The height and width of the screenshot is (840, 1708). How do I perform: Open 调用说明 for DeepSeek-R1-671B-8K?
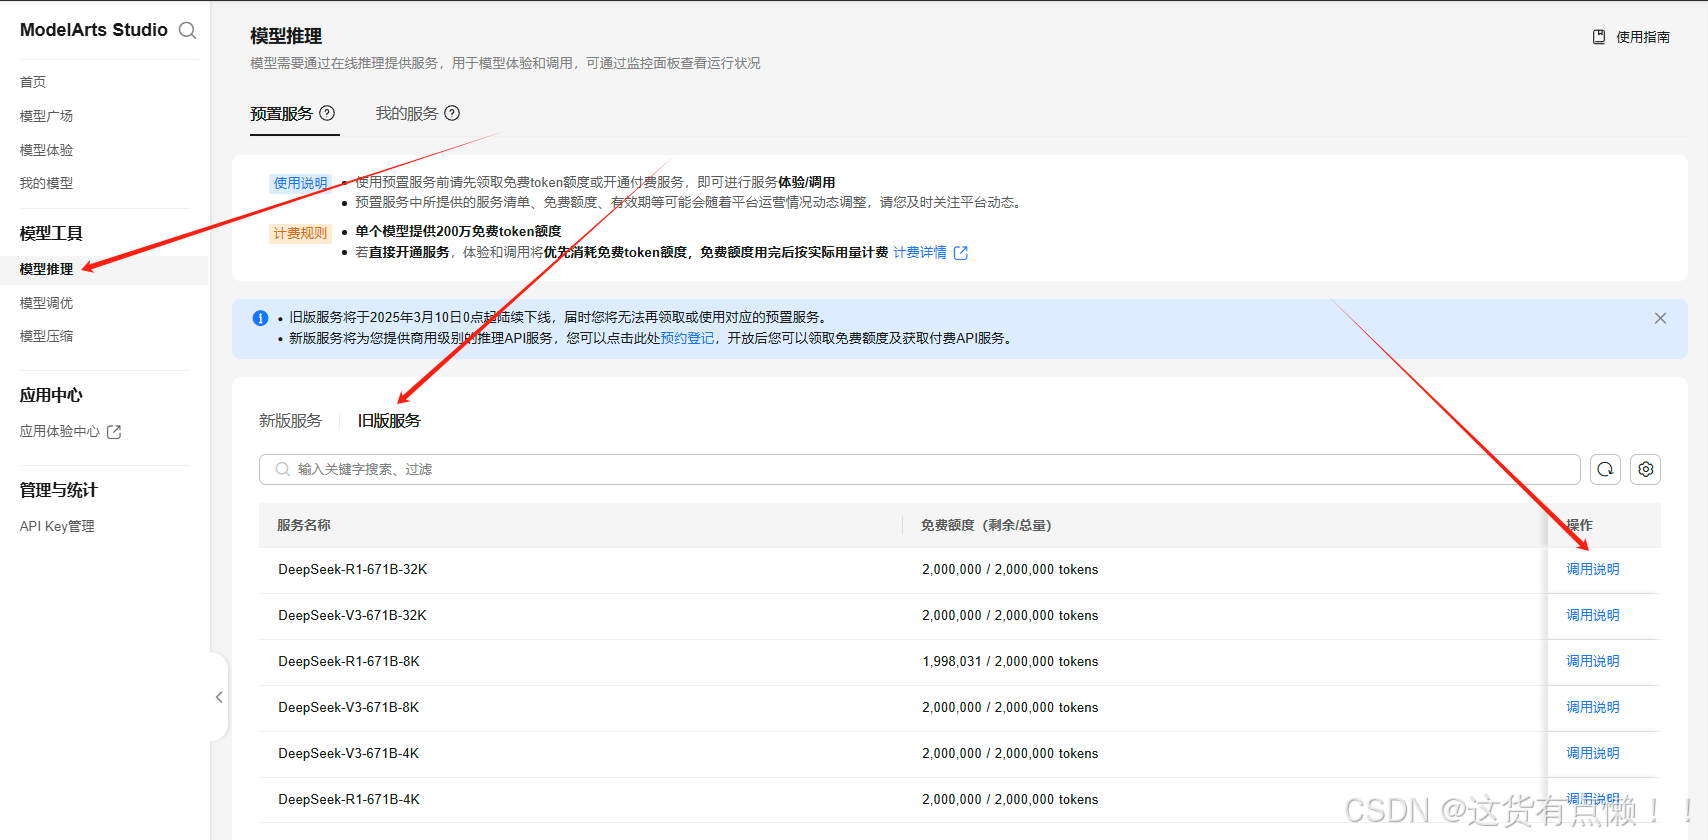pos(1593,661)
